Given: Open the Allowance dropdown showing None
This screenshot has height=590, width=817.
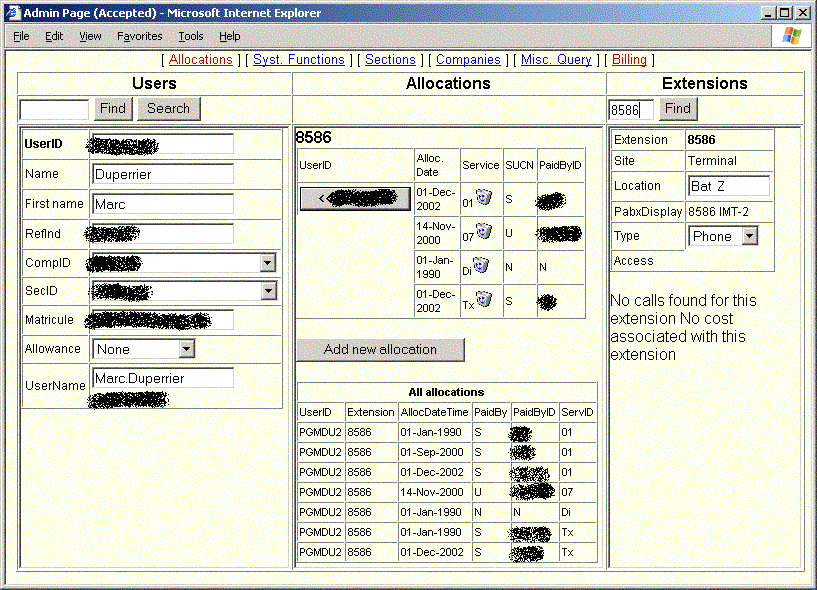Looking at the screenshot, I should [x=186, y=349].
